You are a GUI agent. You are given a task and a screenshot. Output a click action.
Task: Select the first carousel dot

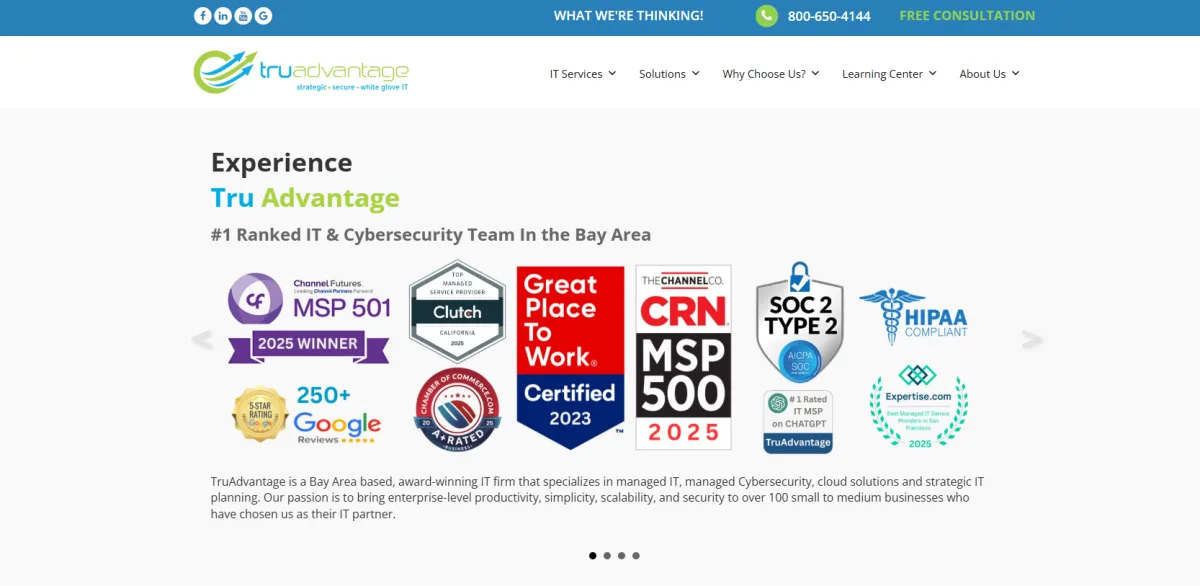pyautogui.click(x=593, y=555)
